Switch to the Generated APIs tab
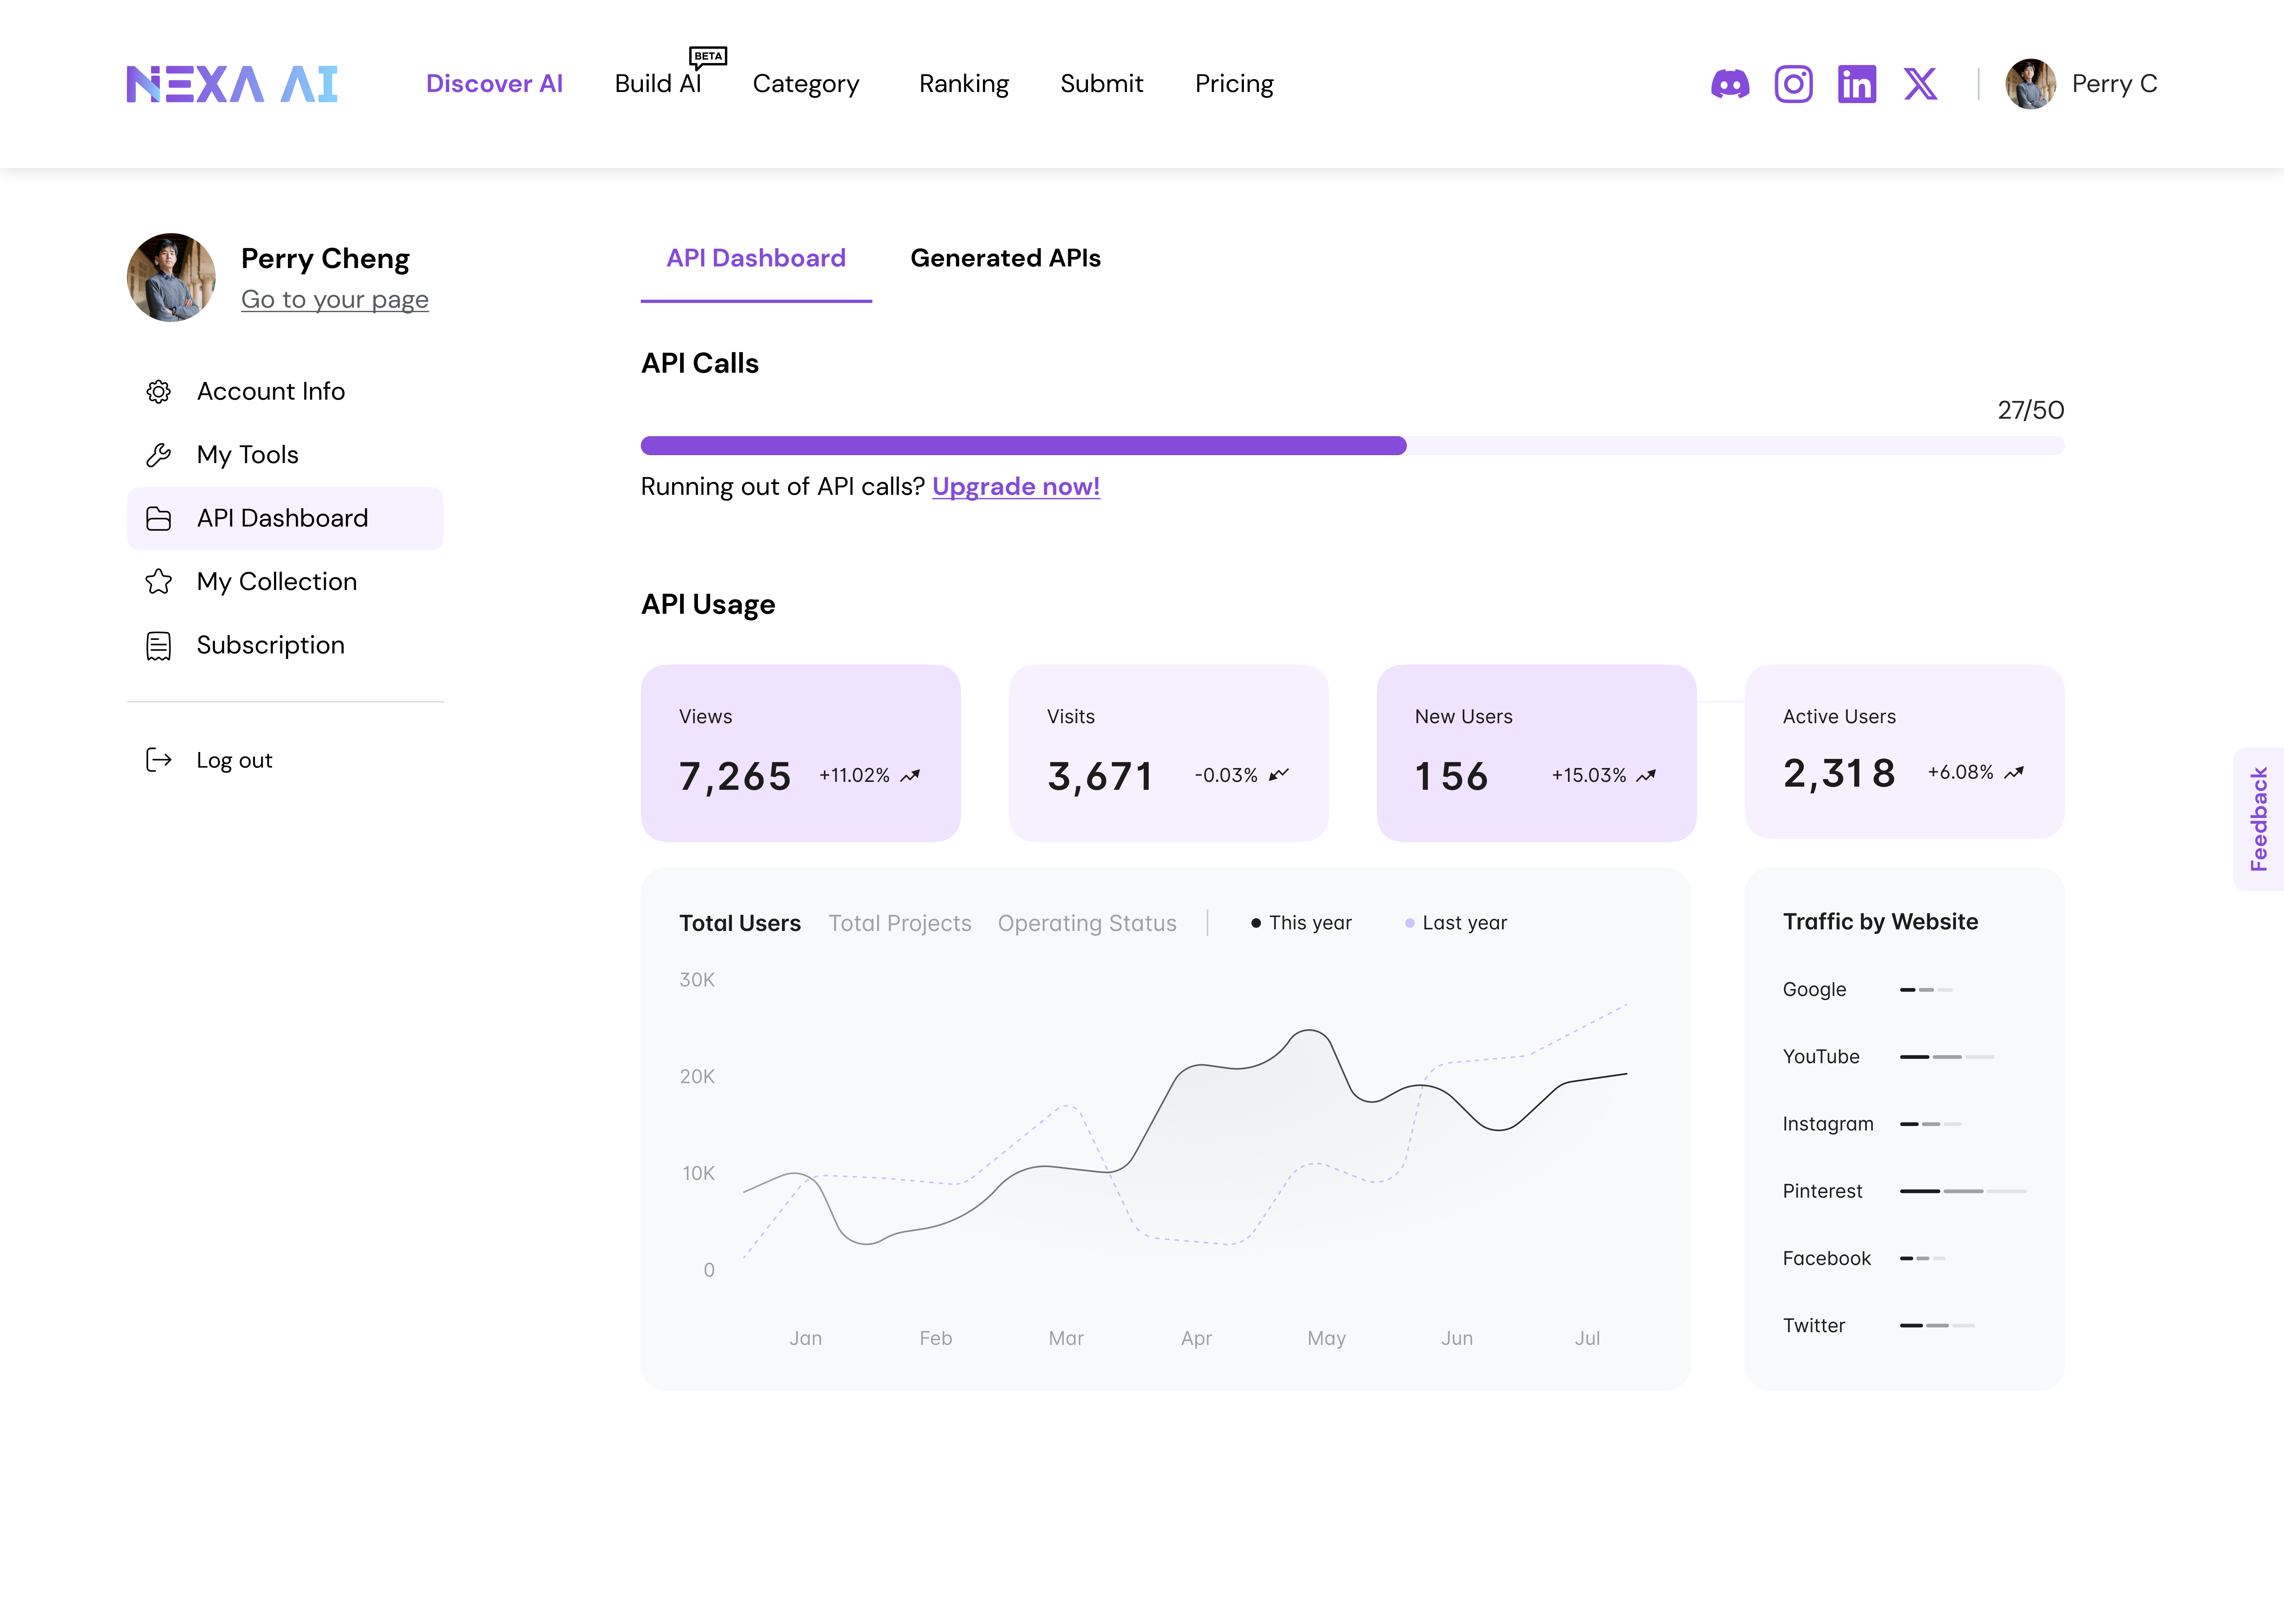Viewport: 2284px width, 1624px height. click(x=1005, y=258)
